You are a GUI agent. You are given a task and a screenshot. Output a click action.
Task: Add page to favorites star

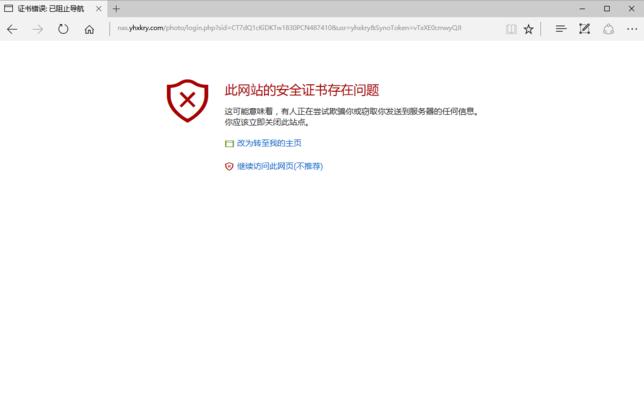[x=529, y=29]
